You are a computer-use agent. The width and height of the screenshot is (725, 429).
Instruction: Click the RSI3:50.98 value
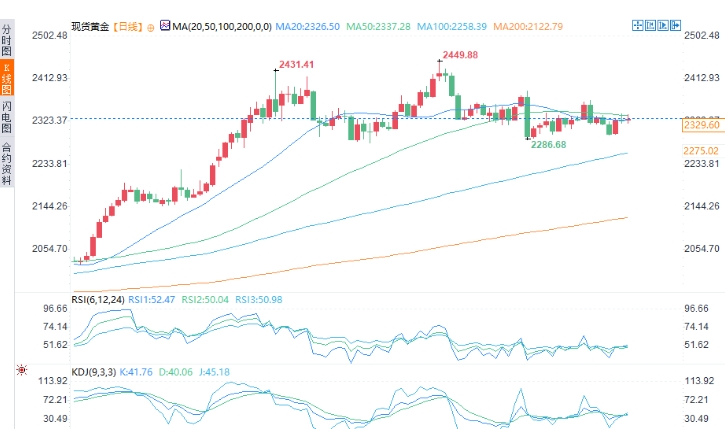[x=258, y=300]
